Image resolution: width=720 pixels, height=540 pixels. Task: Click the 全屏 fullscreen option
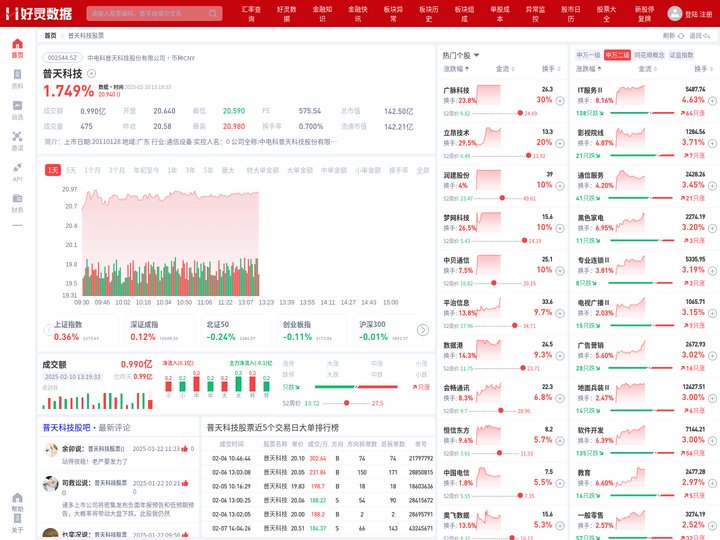[422, 170]
